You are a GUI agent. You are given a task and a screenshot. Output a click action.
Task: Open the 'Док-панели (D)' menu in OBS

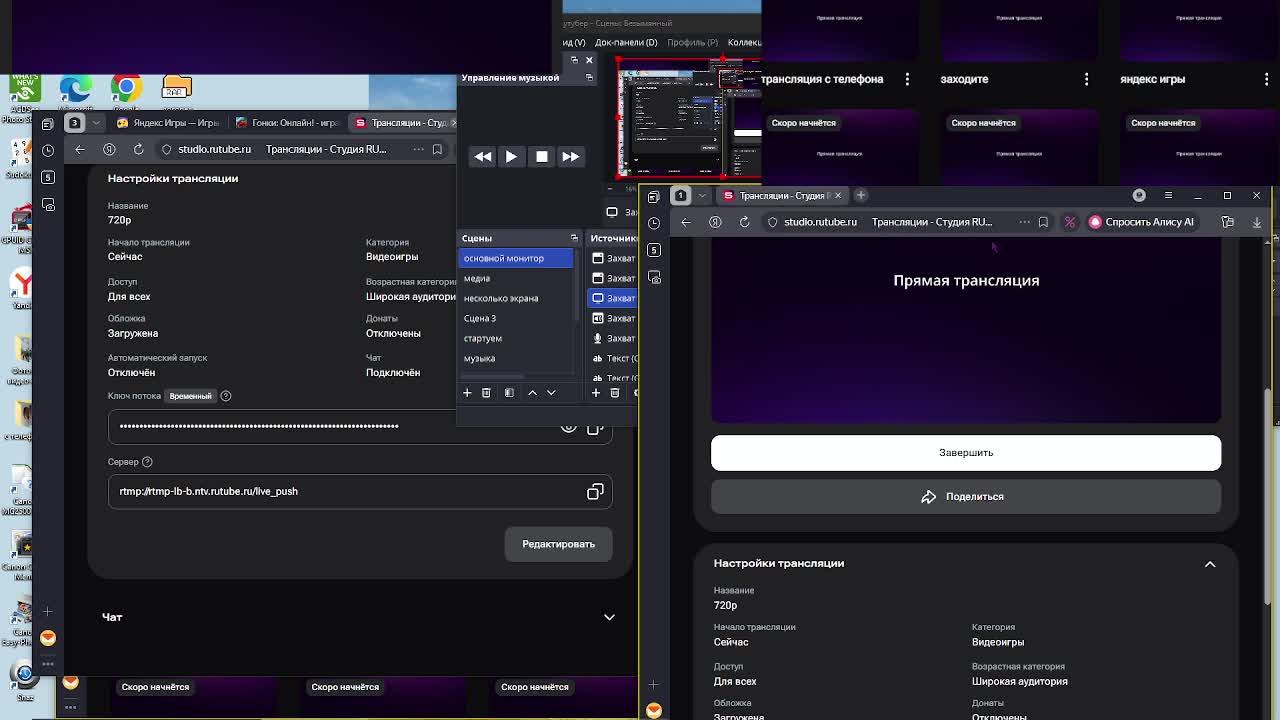(626, 42)
